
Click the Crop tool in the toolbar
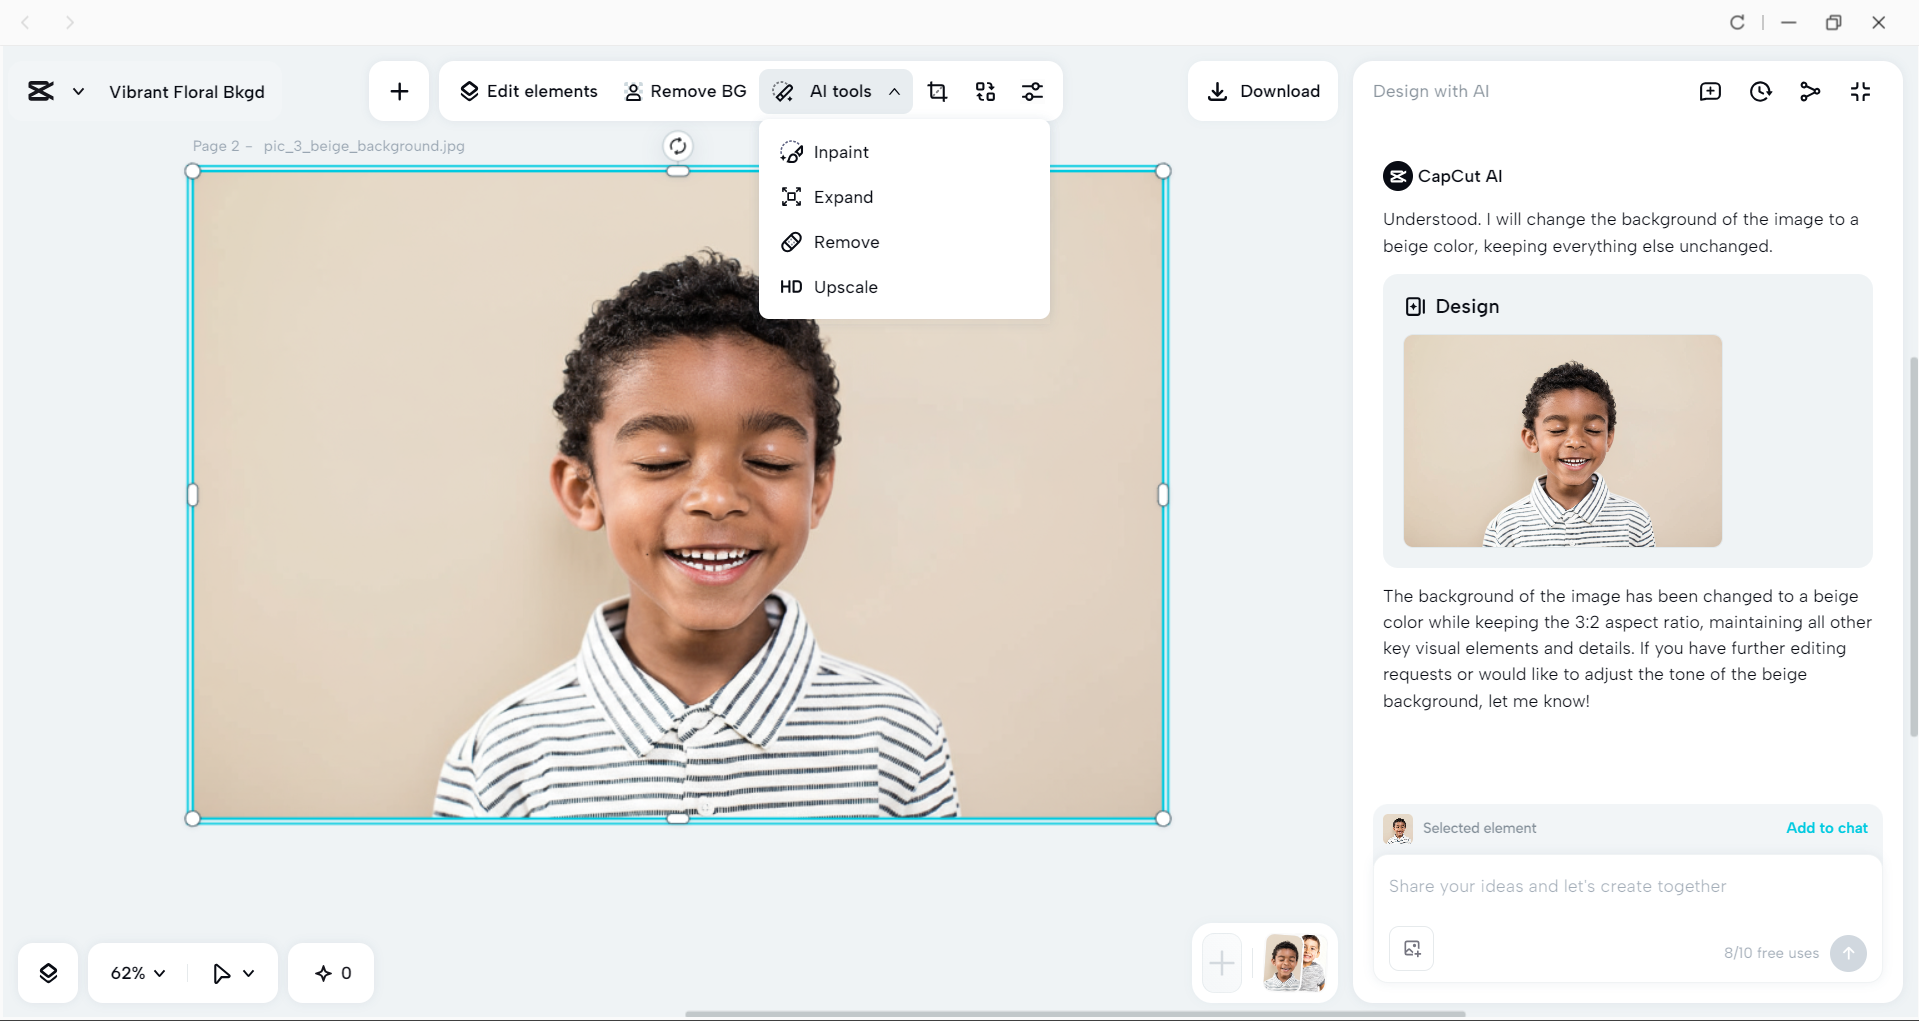(937, 91)
